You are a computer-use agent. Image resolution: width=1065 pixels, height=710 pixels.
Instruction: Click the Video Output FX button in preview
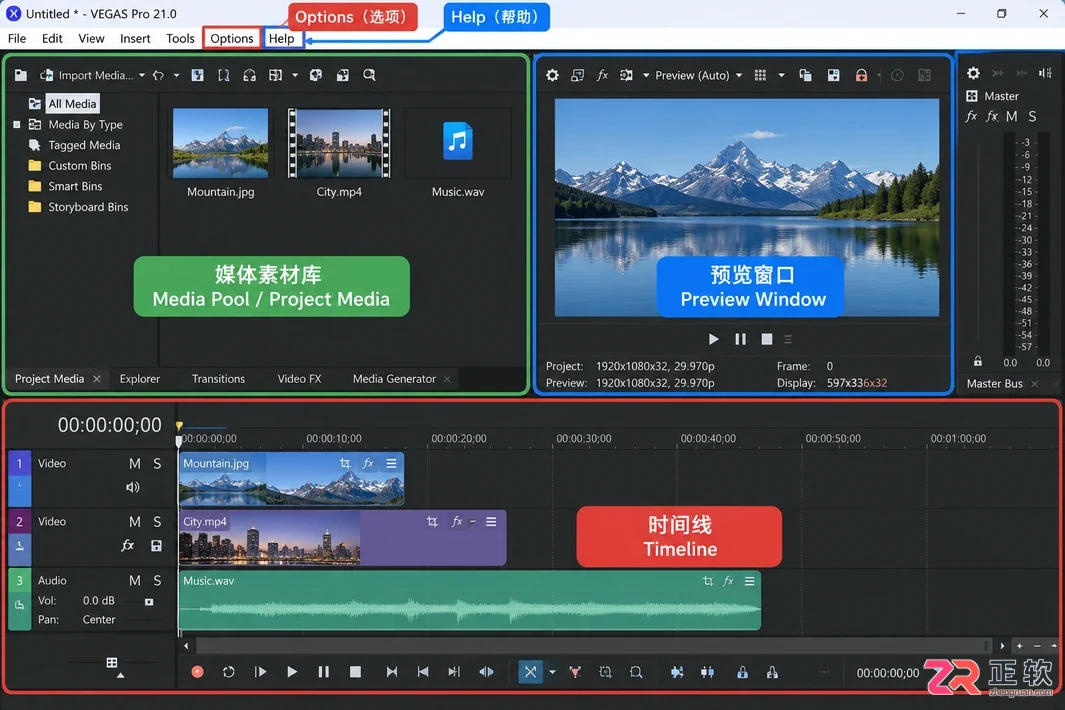click(602, 75)
